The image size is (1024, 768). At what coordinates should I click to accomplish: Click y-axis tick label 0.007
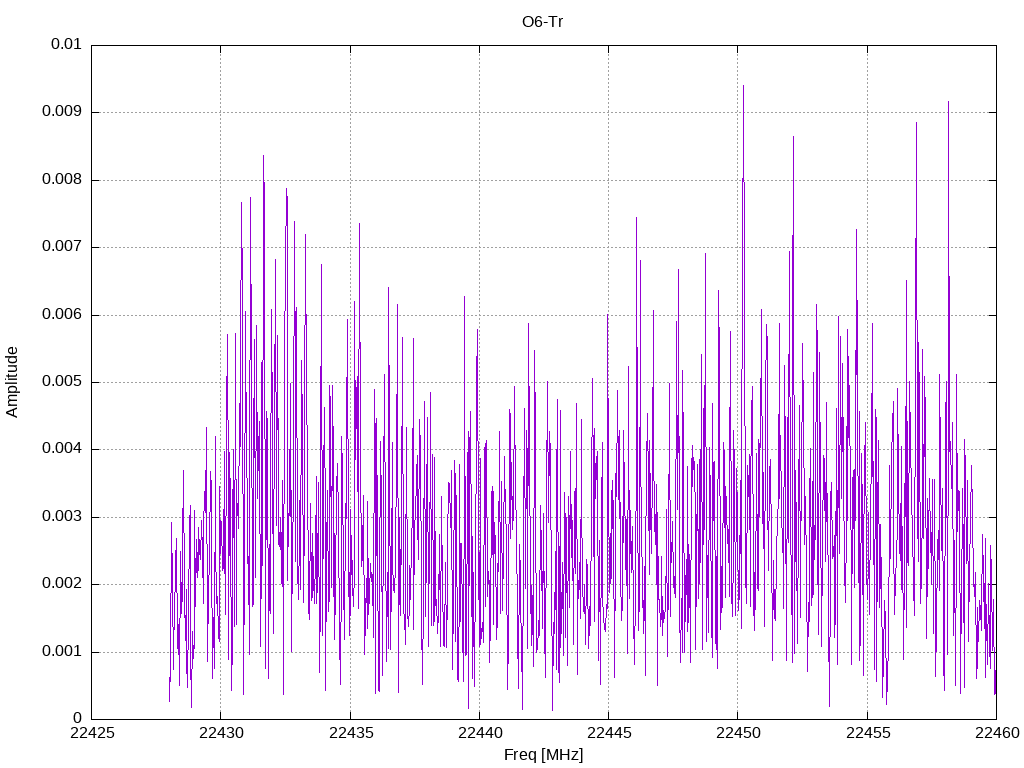pyautogui.click(x=62, y=247)
